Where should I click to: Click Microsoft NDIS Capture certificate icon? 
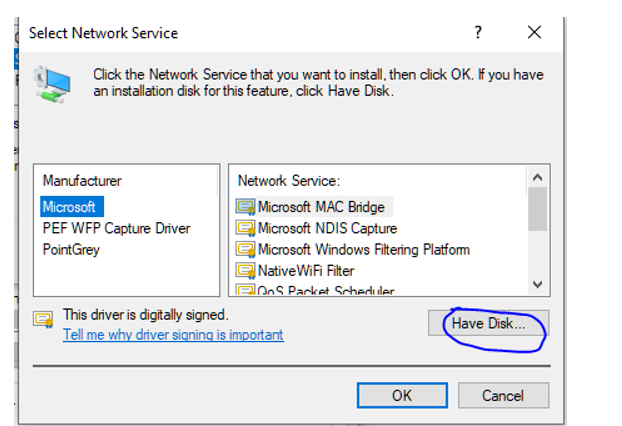click(x=246, y=228)
